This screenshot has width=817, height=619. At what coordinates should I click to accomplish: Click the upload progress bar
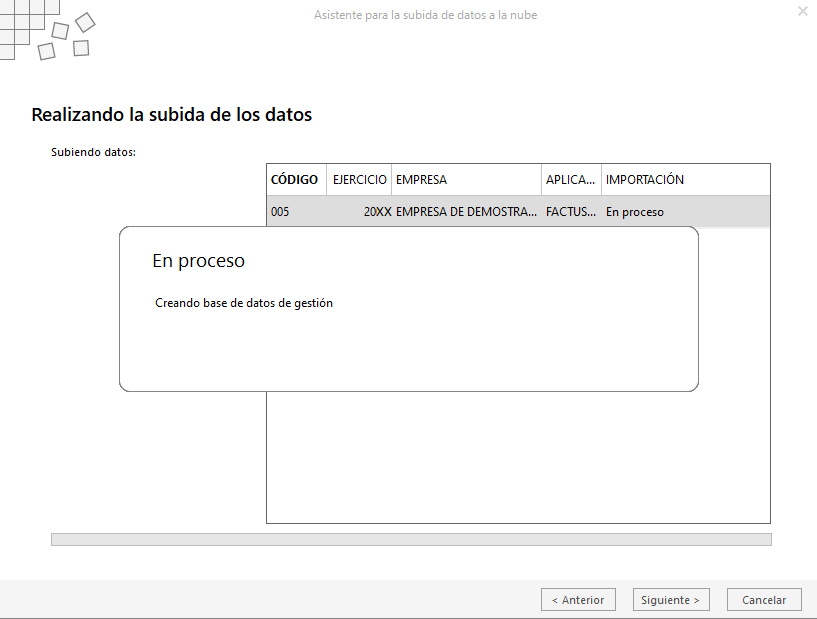pyautogui.click(x=411, y=539)
